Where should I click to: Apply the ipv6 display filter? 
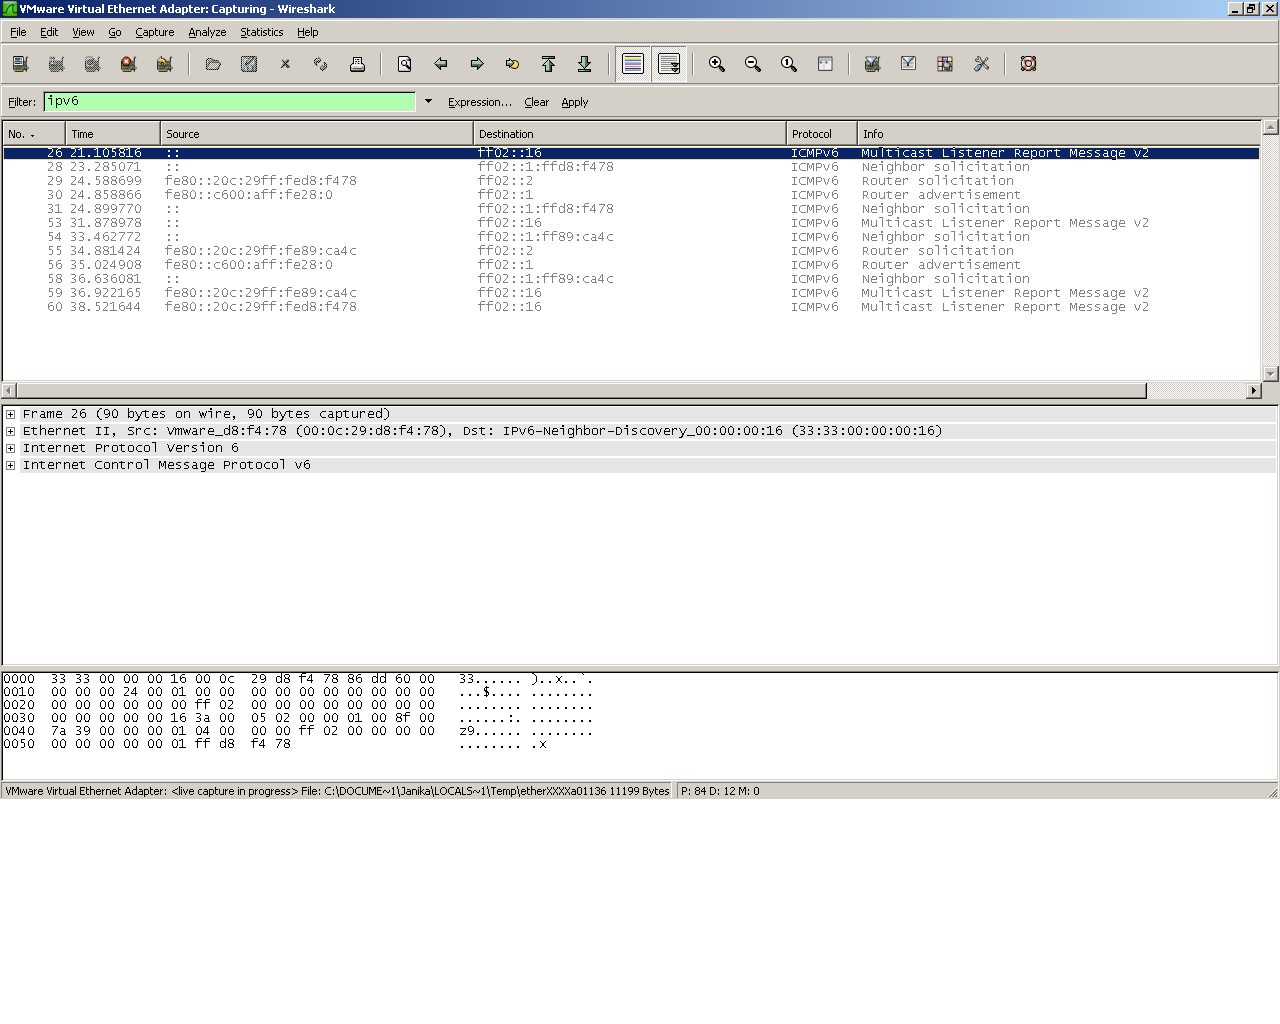point(575,101)
